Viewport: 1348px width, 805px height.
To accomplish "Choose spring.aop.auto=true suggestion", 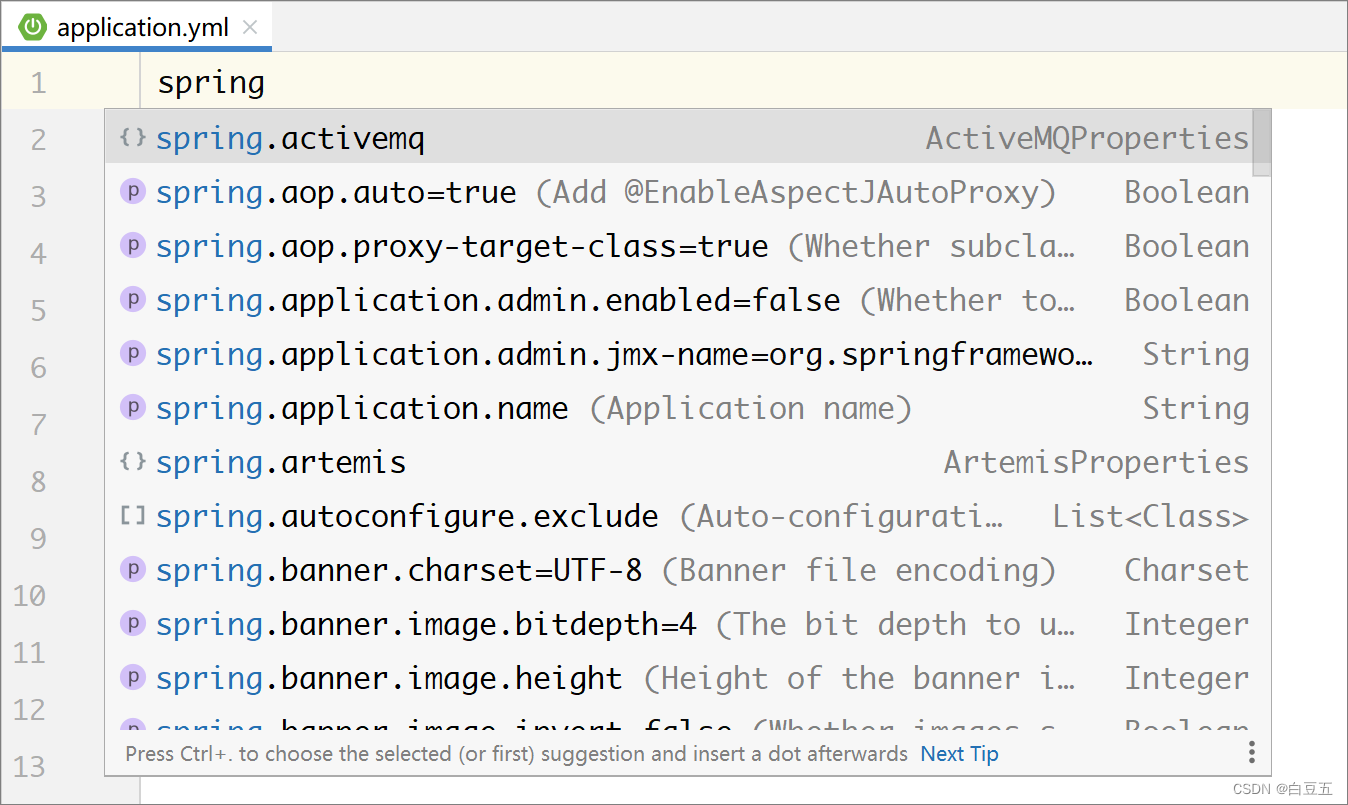I will tap(680, 191).
